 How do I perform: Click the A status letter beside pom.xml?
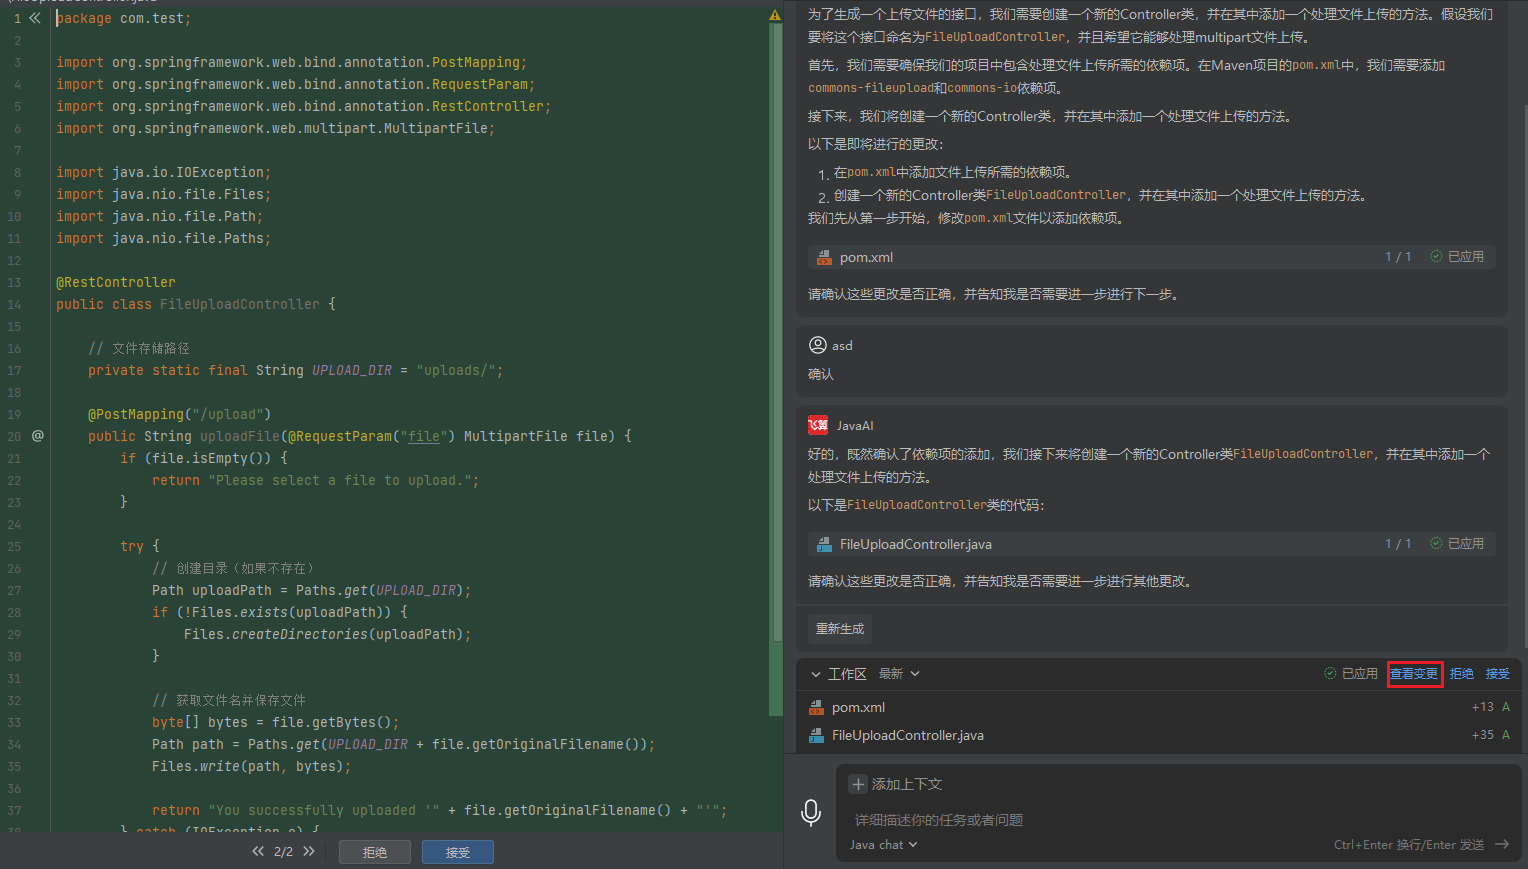(1506, 707)
